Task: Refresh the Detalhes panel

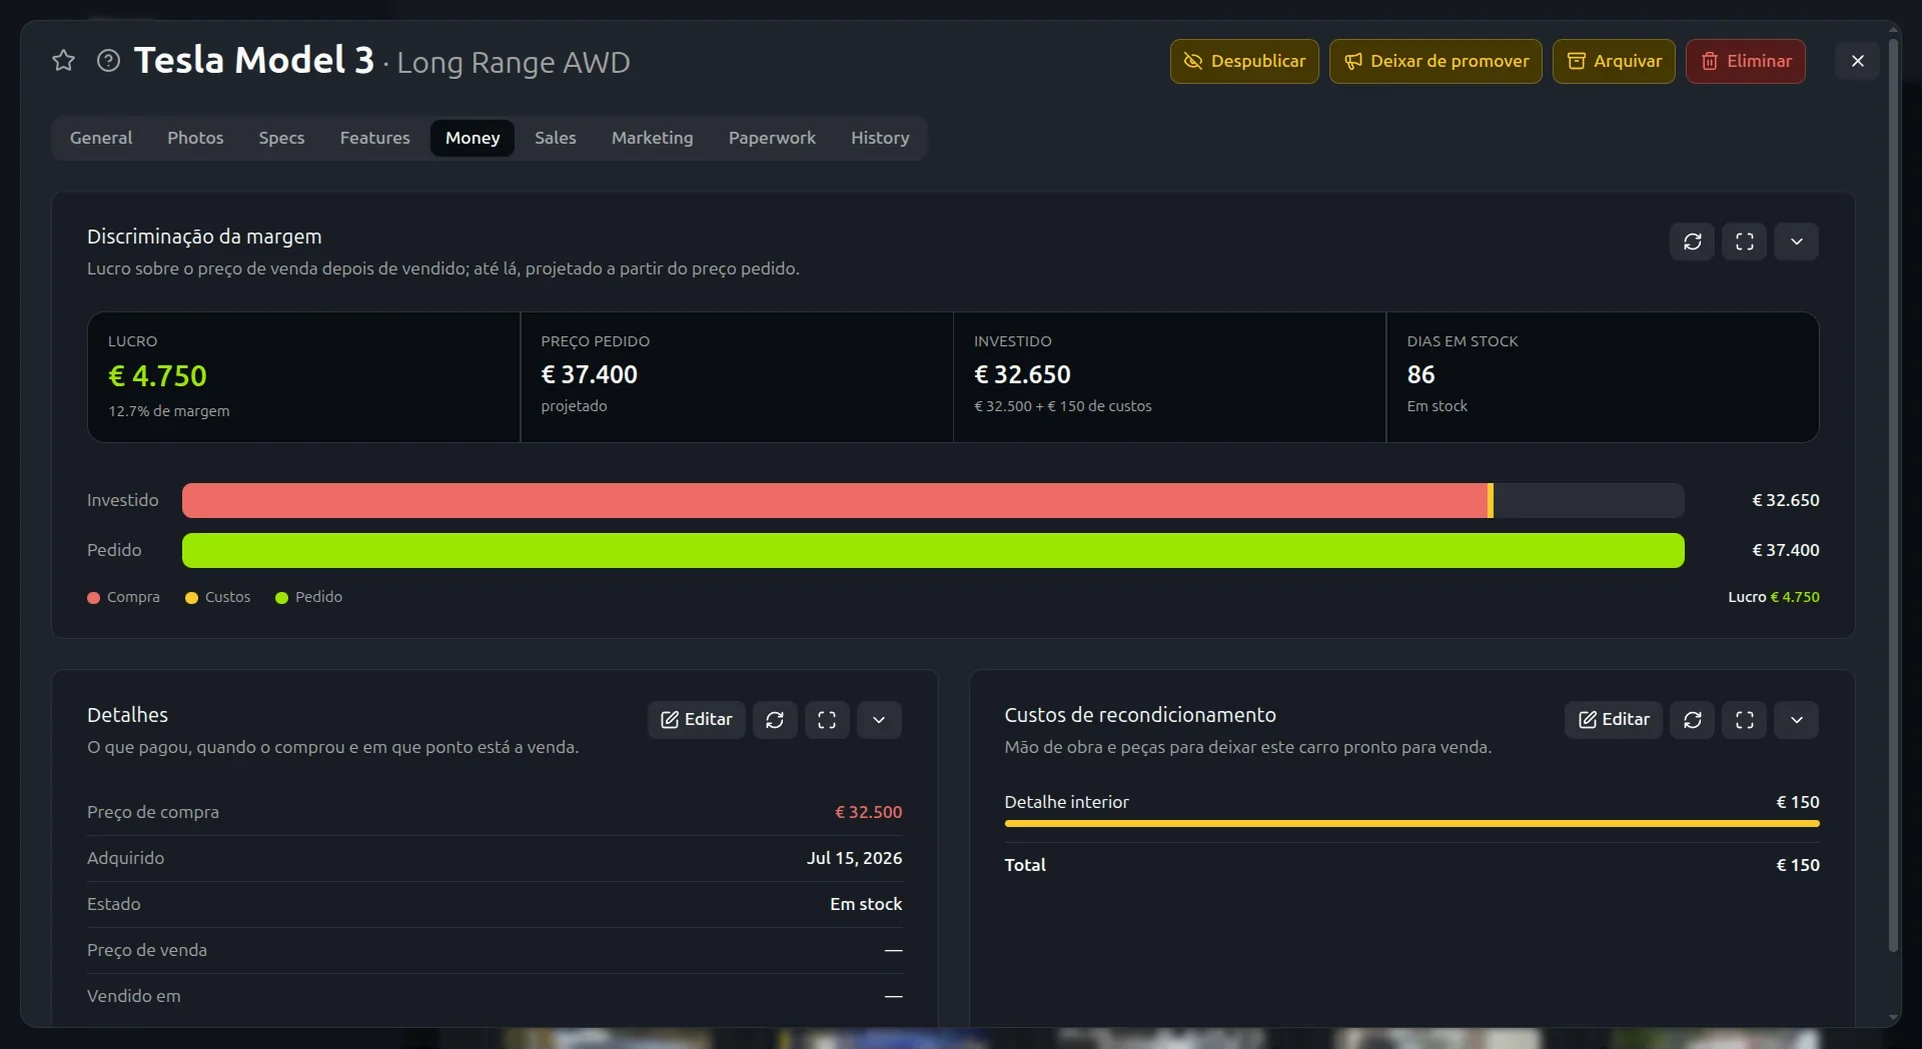Action: tap(775, 719)
